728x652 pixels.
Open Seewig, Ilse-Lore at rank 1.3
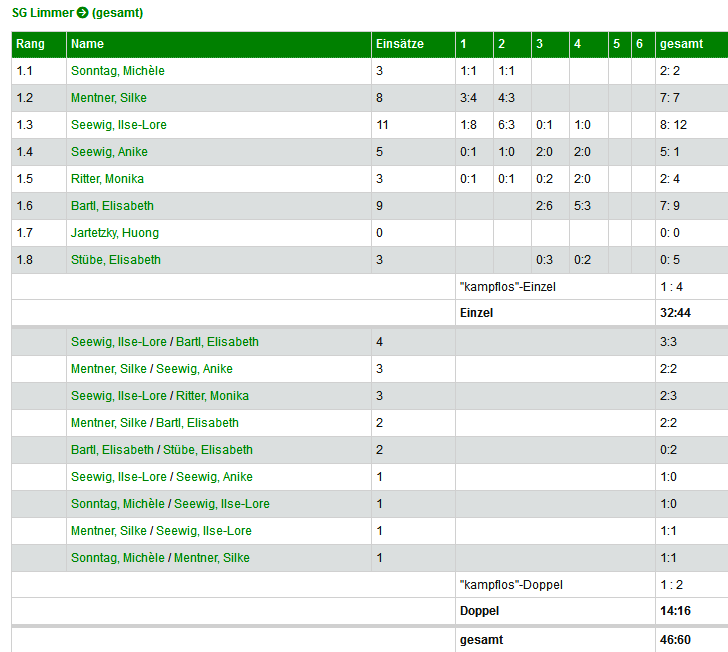point(118,125)
